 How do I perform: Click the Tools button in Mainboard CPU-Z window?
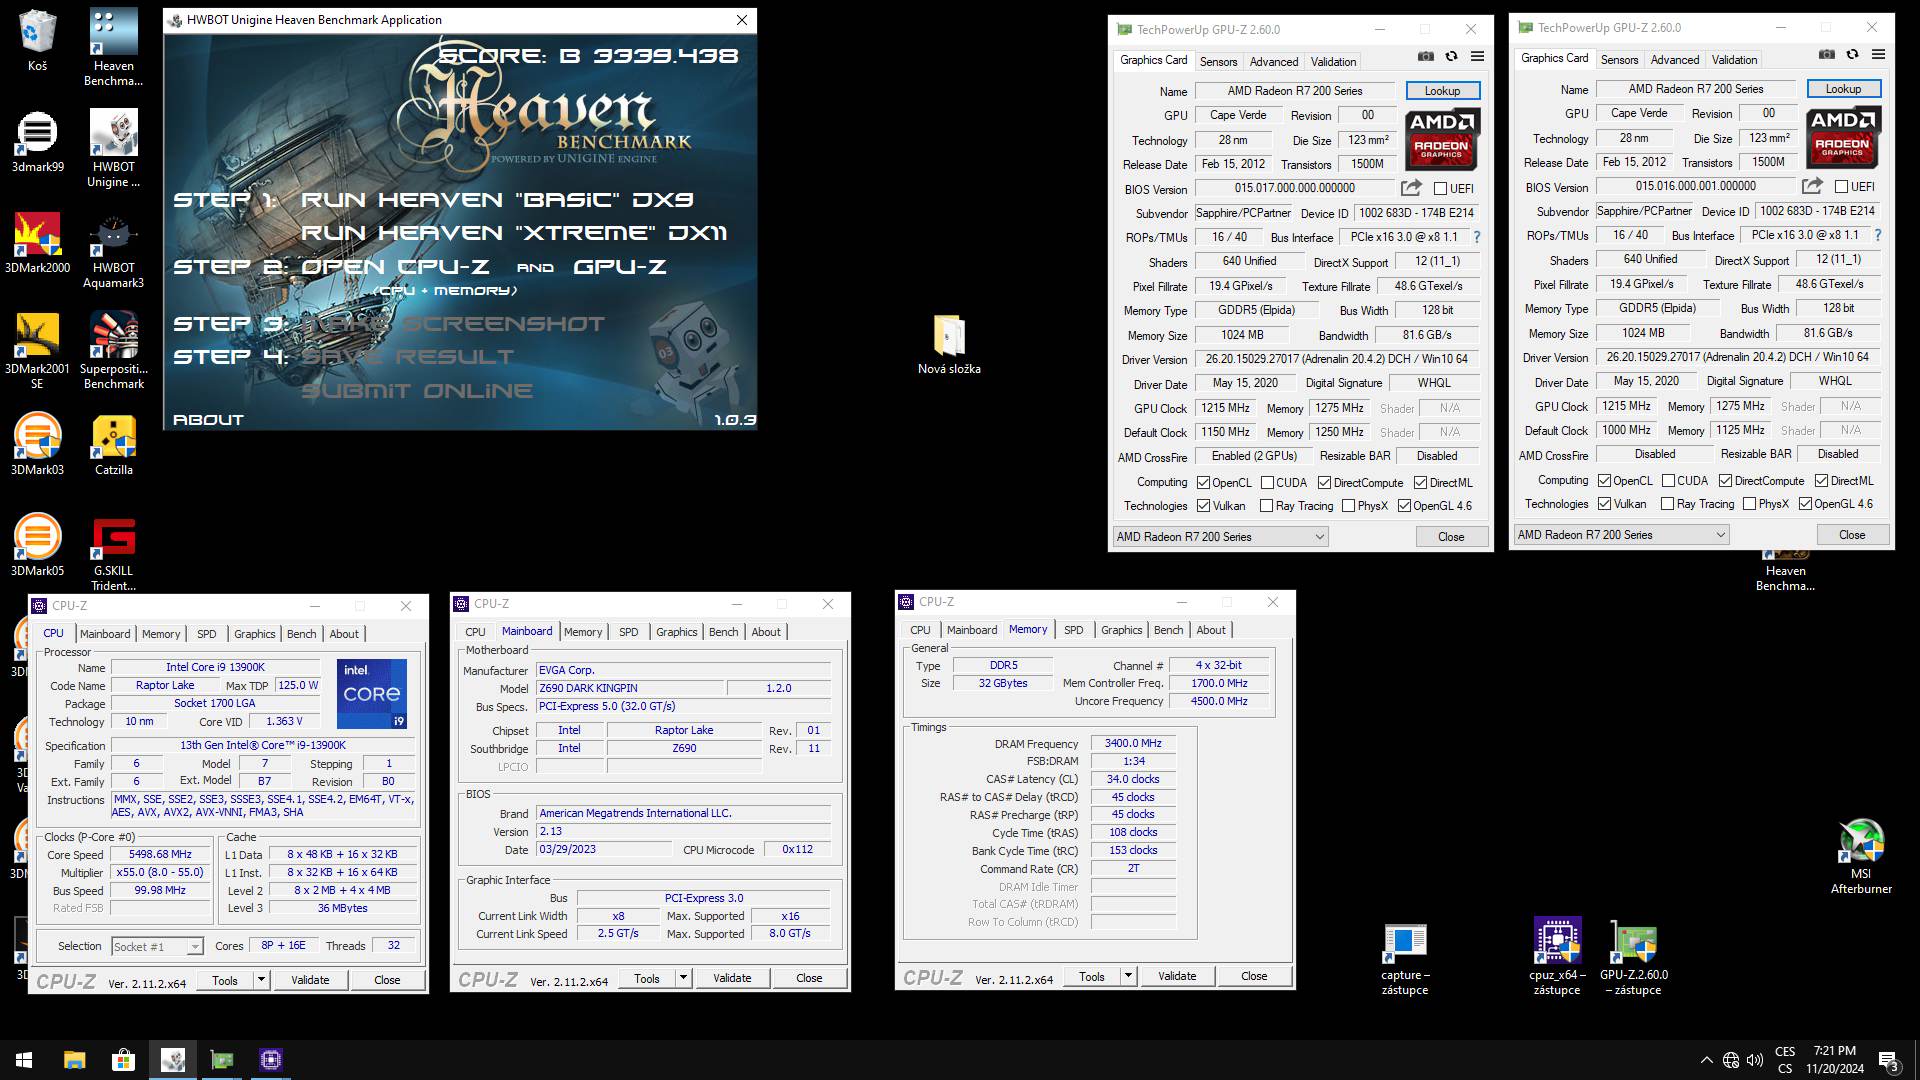click(x=647, y=978)
